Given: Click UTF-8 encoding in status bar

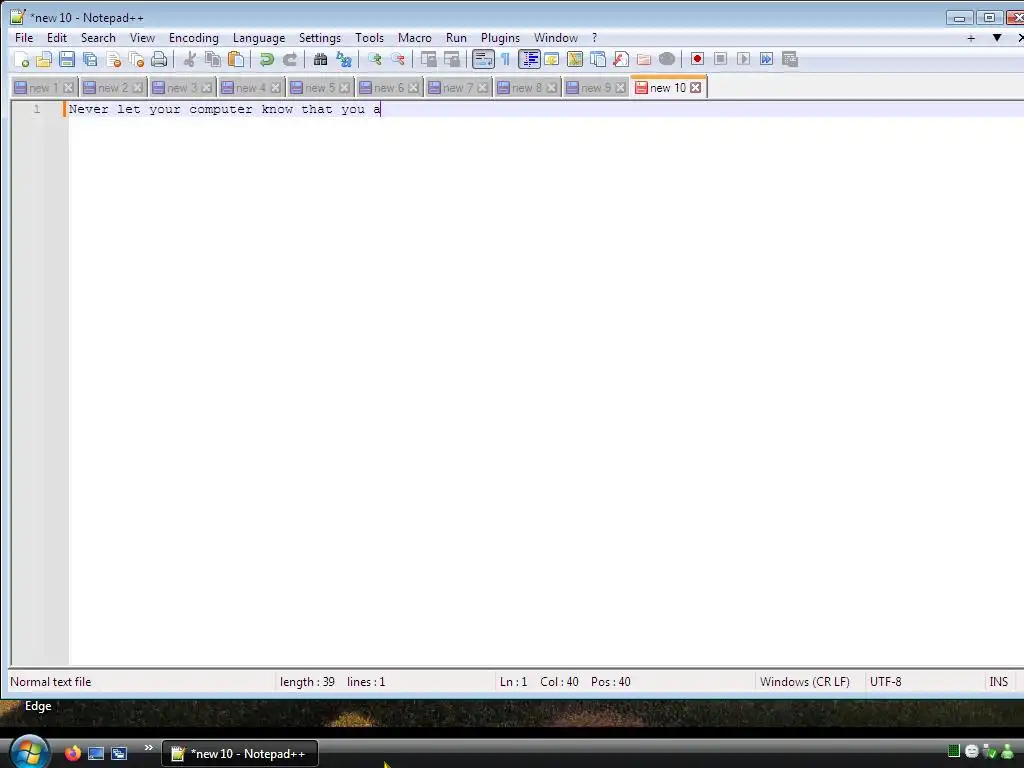Looking at the screenshot, I should coord(886,682).
